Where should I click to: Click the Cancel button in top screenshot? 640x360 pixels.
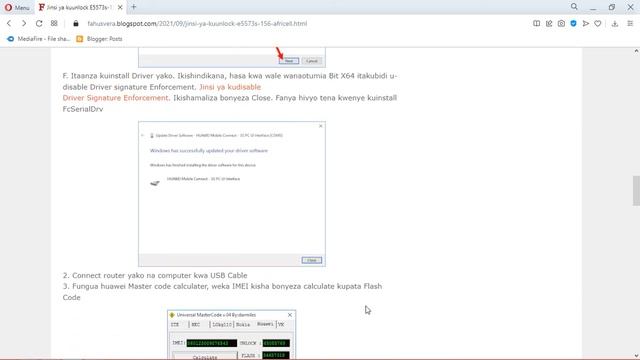[311, 61]
